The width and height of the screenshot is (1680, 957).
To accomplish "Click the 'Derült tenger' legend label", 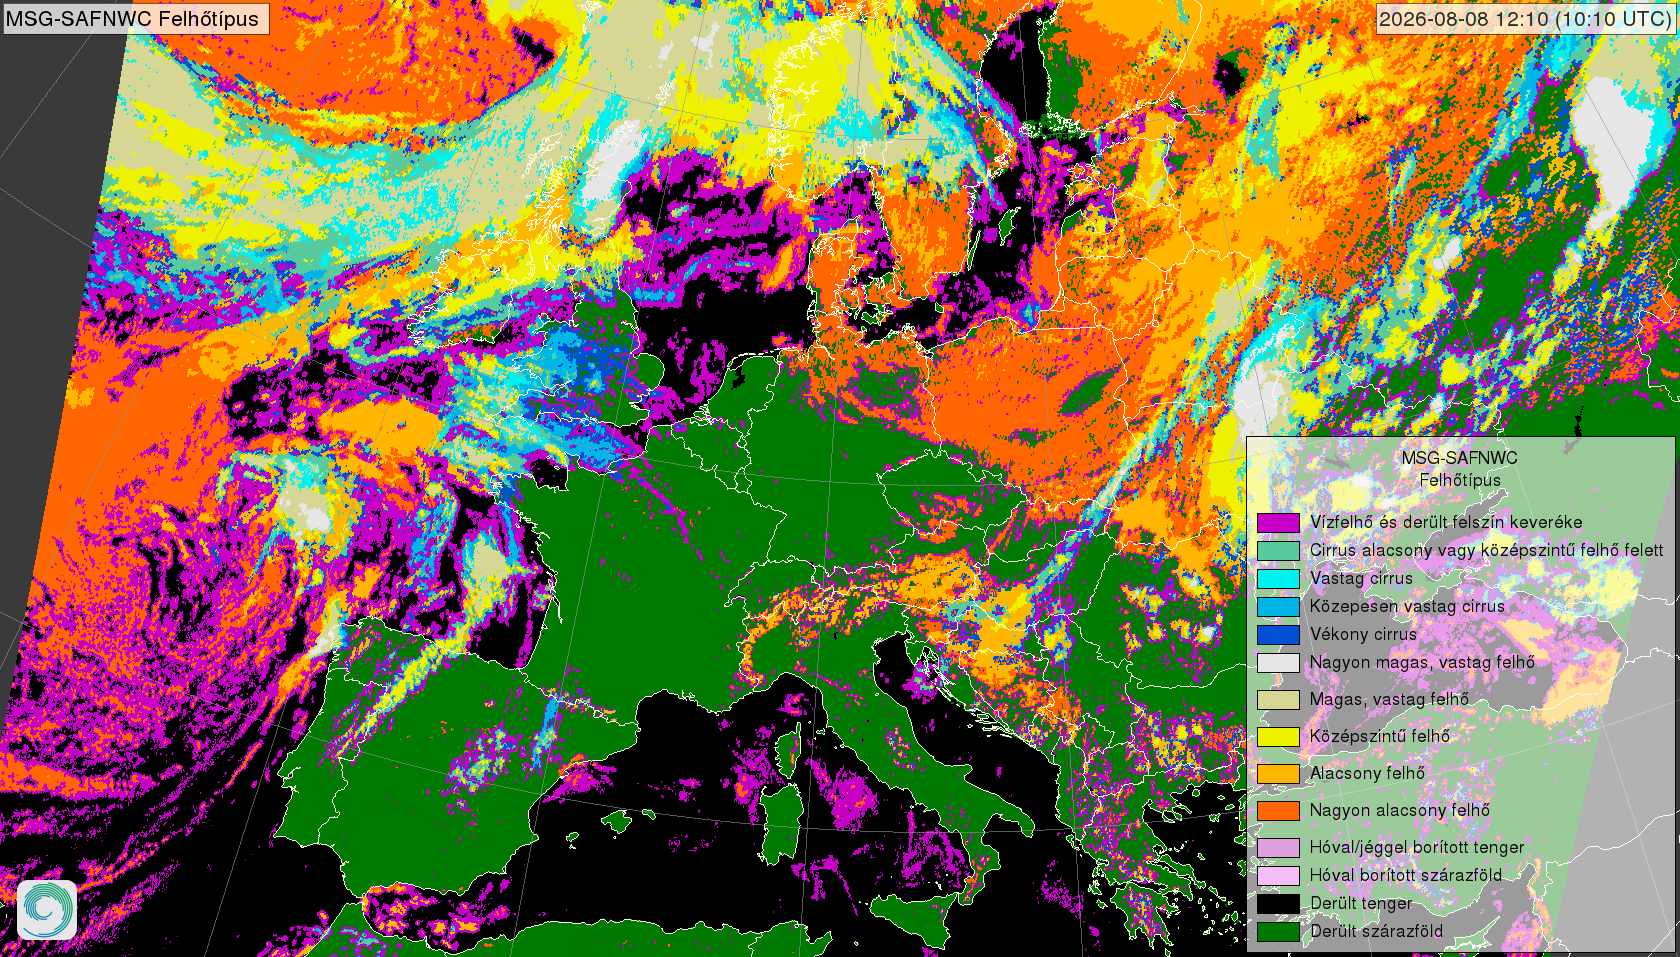I will 1361,903.
